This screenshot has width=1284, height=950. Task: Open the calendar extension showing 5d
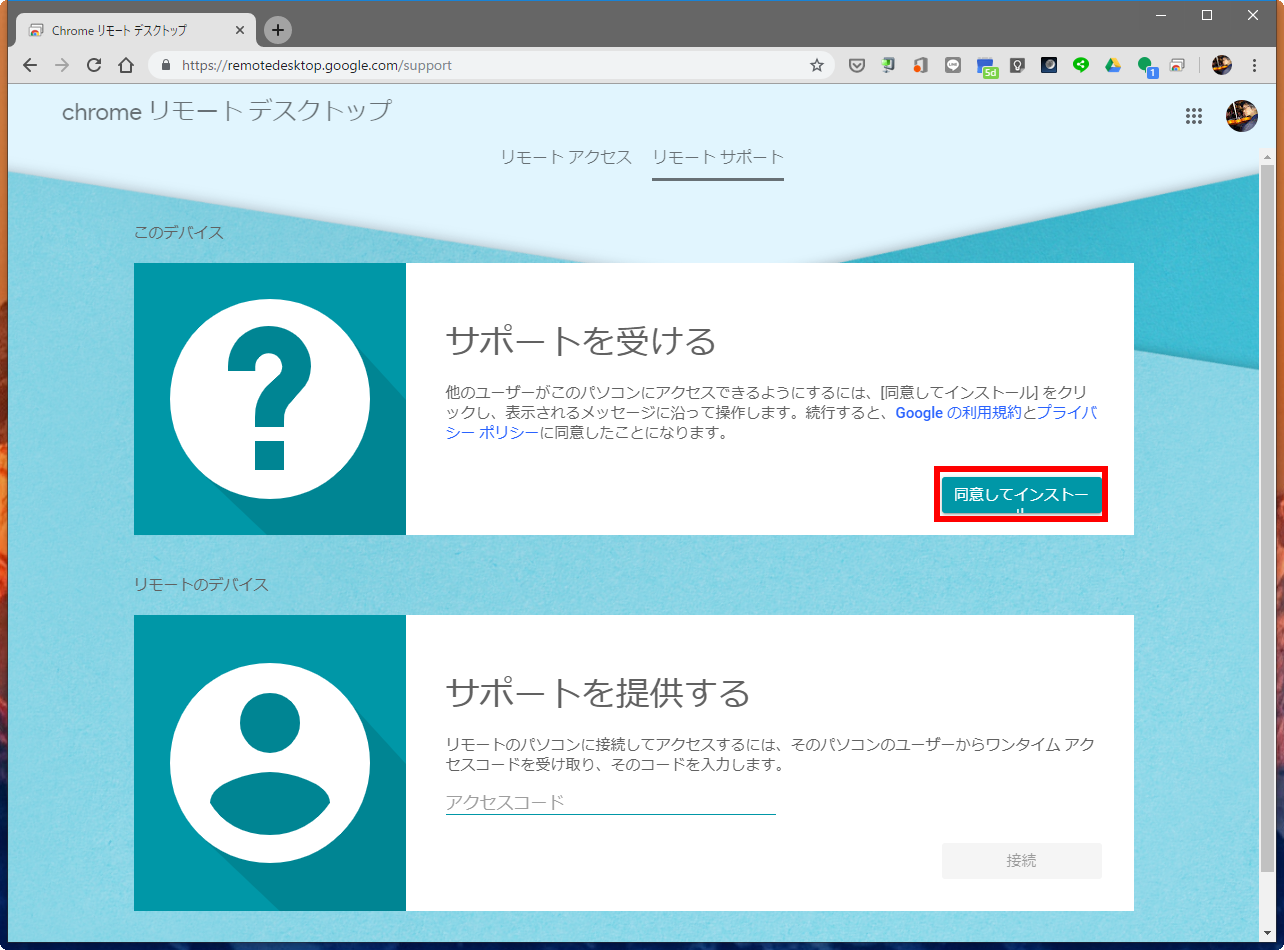pyautogui.click(x=986, y=67)
